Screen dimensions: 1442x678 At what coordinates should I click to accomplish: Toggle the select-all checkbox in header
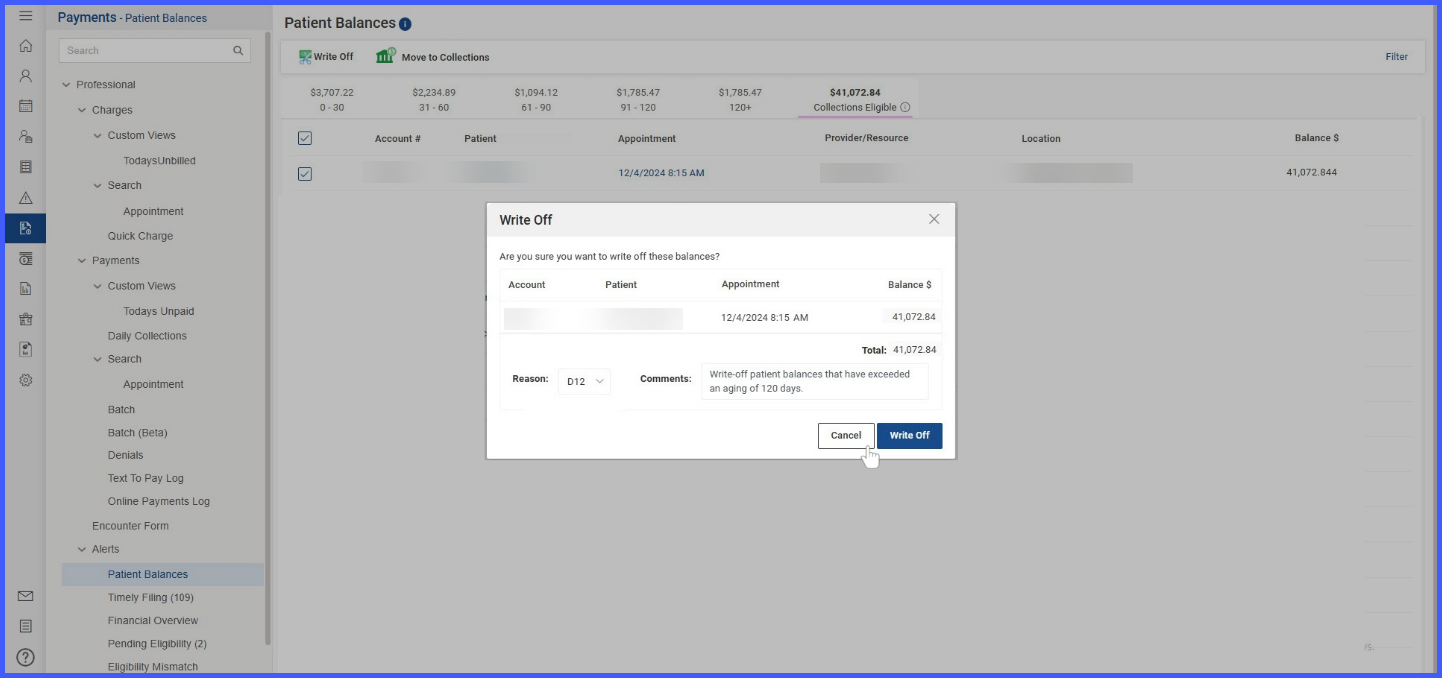click(305, 138)
